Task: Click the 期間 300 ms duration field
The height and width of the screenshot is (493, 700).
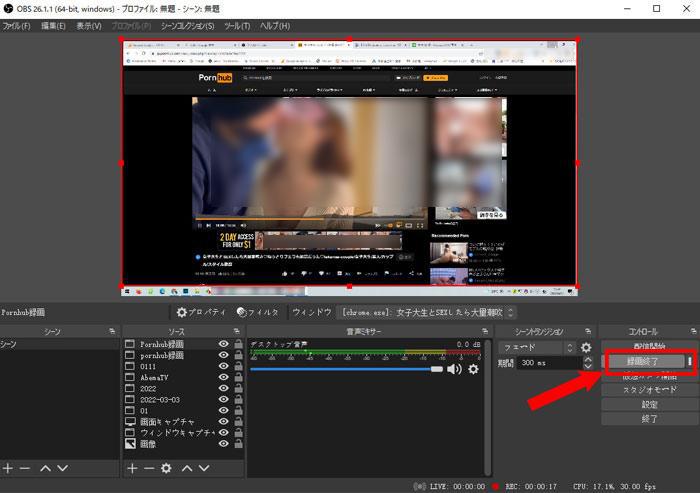Action: point(550,363)
